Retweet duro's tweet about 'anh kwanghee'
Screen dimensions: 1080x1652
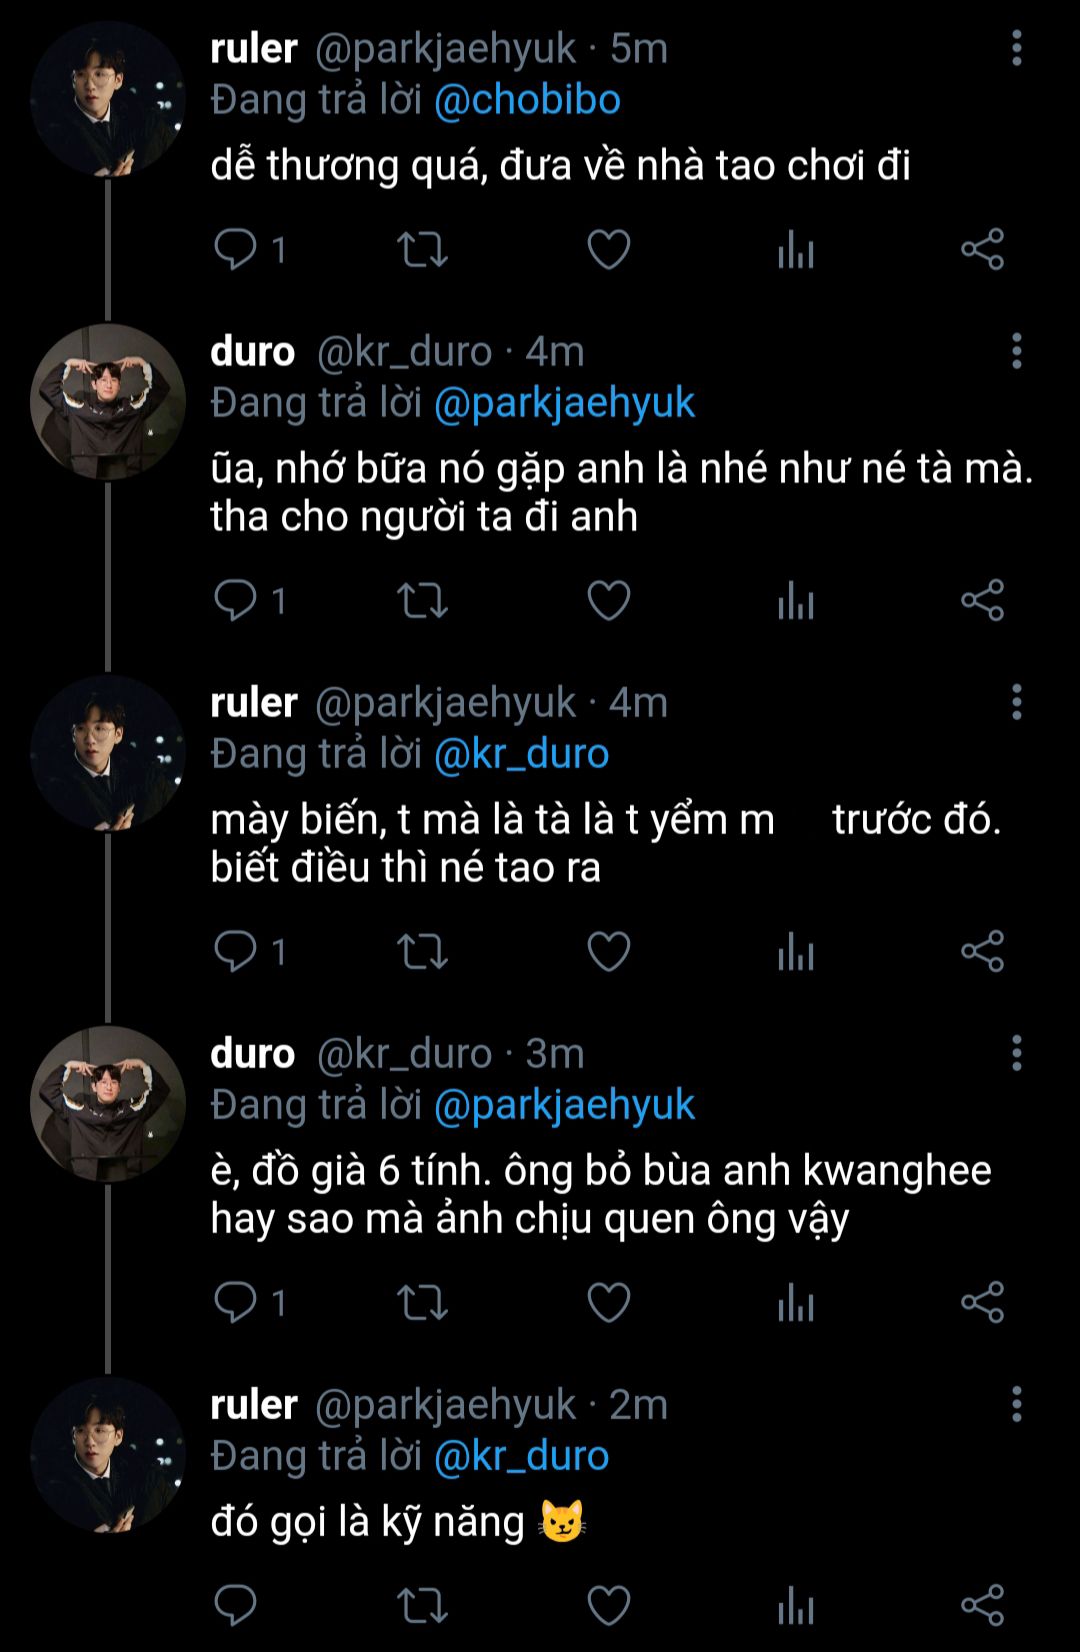click(422, 1302)
